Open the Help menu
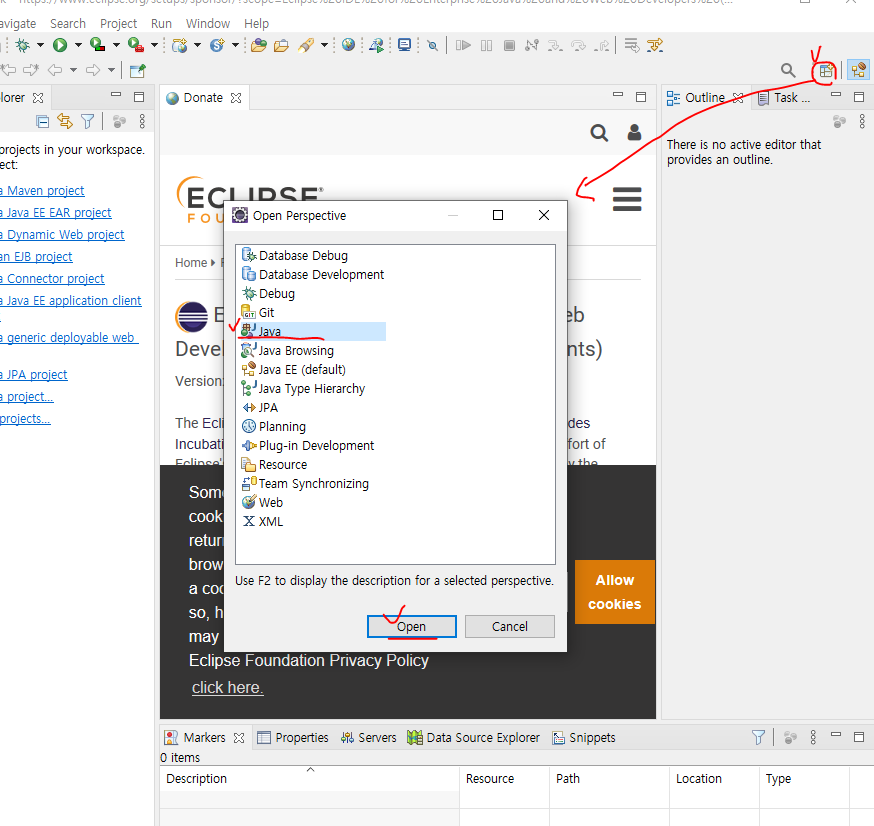 tap(256, 24)
